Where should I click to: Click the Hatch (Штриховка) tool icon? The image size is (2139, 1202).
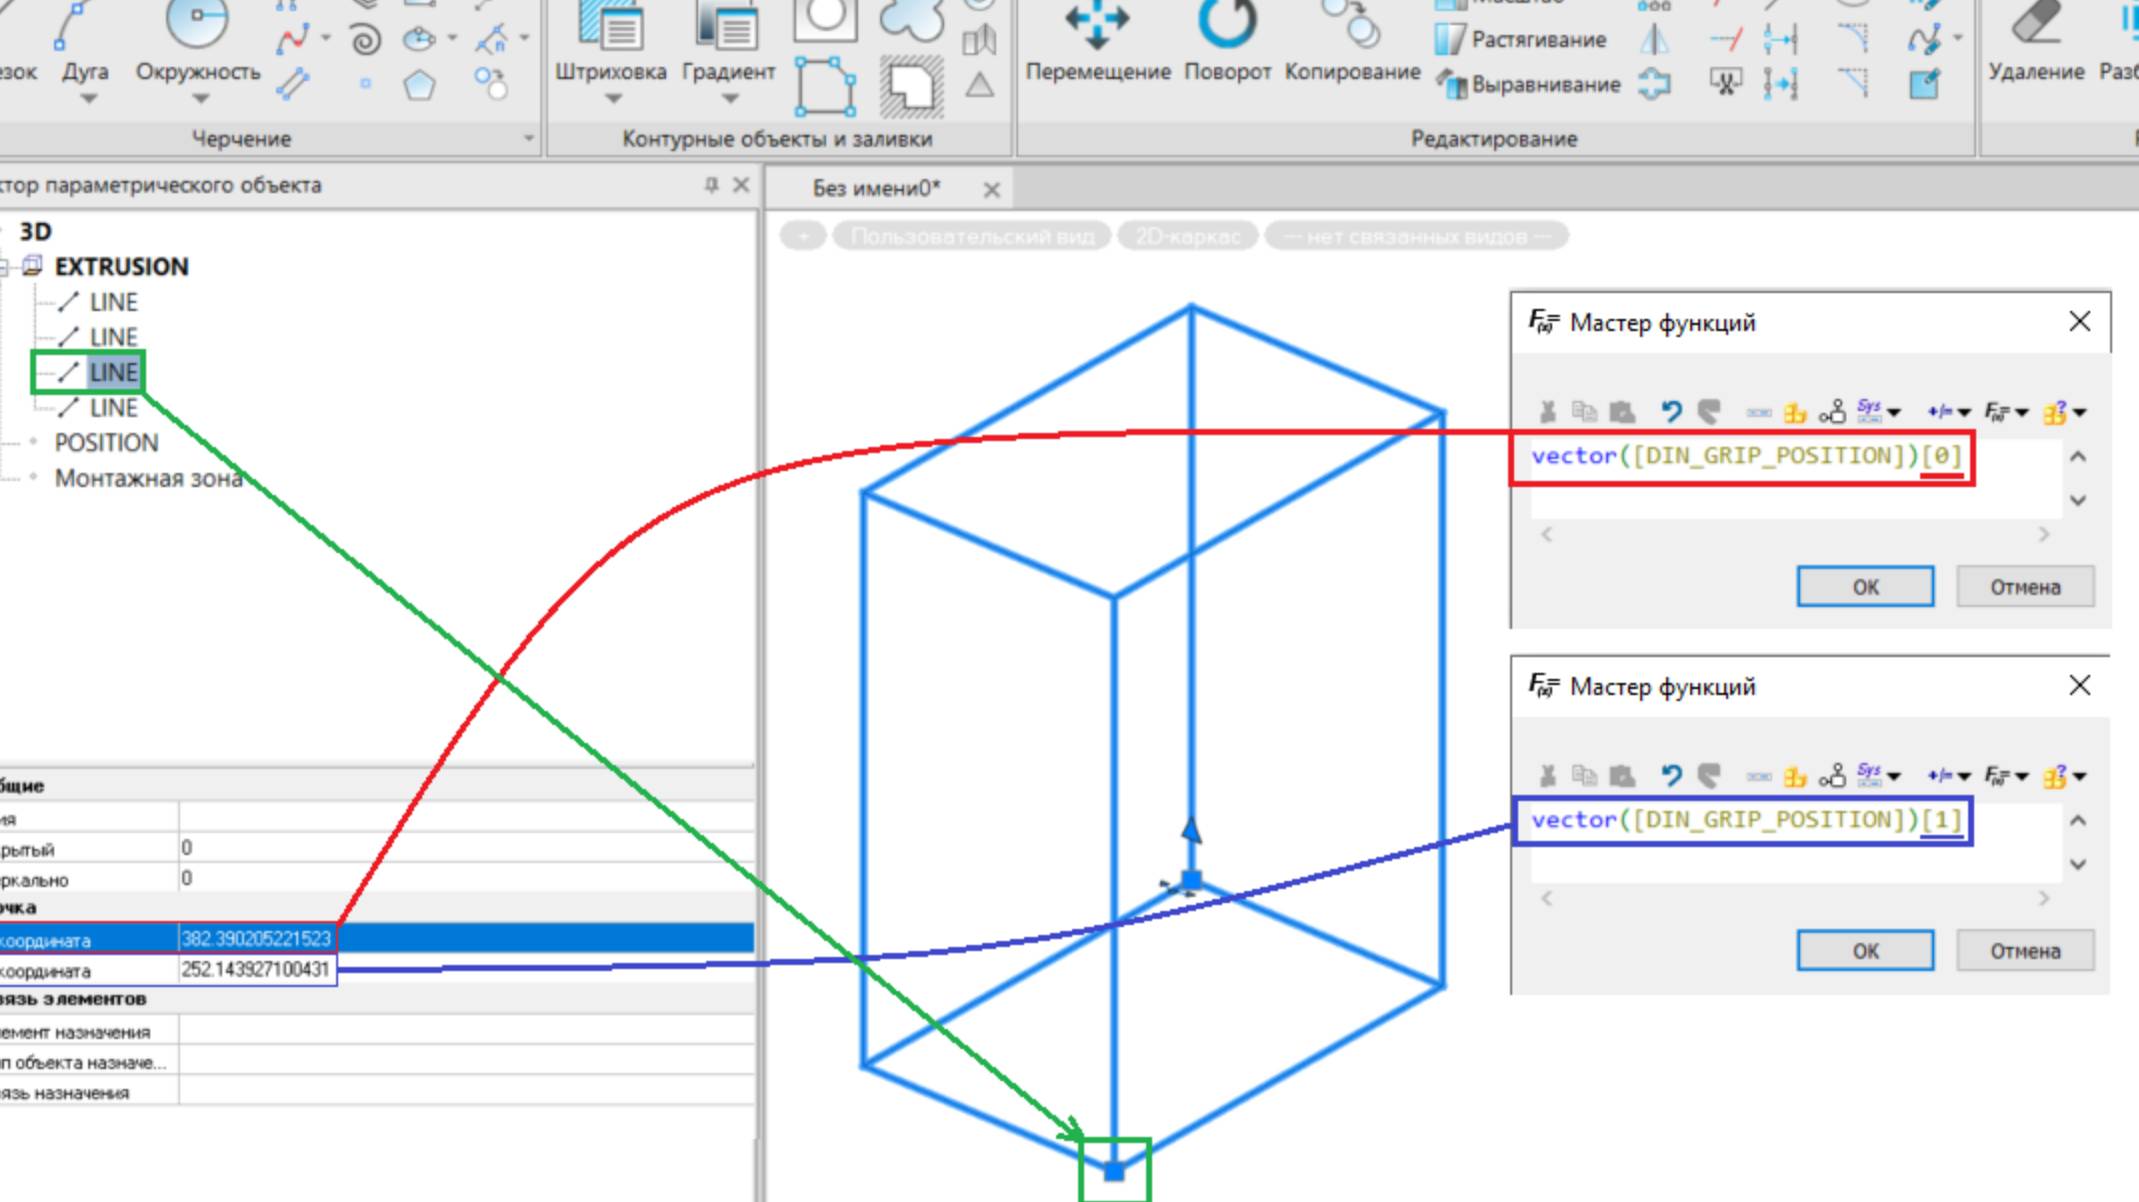610,30
